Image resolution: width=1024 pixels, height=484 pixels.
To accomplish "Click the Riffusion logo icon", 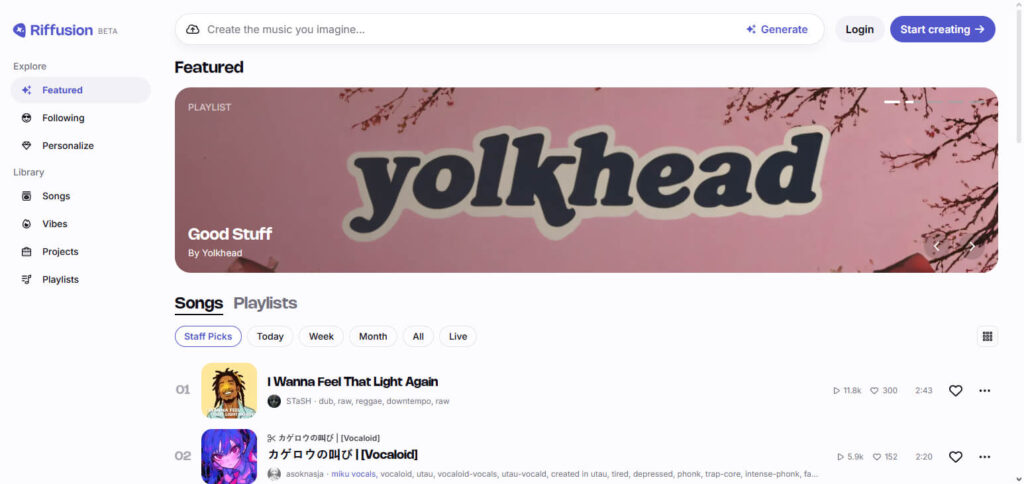I will pos(20,30).
